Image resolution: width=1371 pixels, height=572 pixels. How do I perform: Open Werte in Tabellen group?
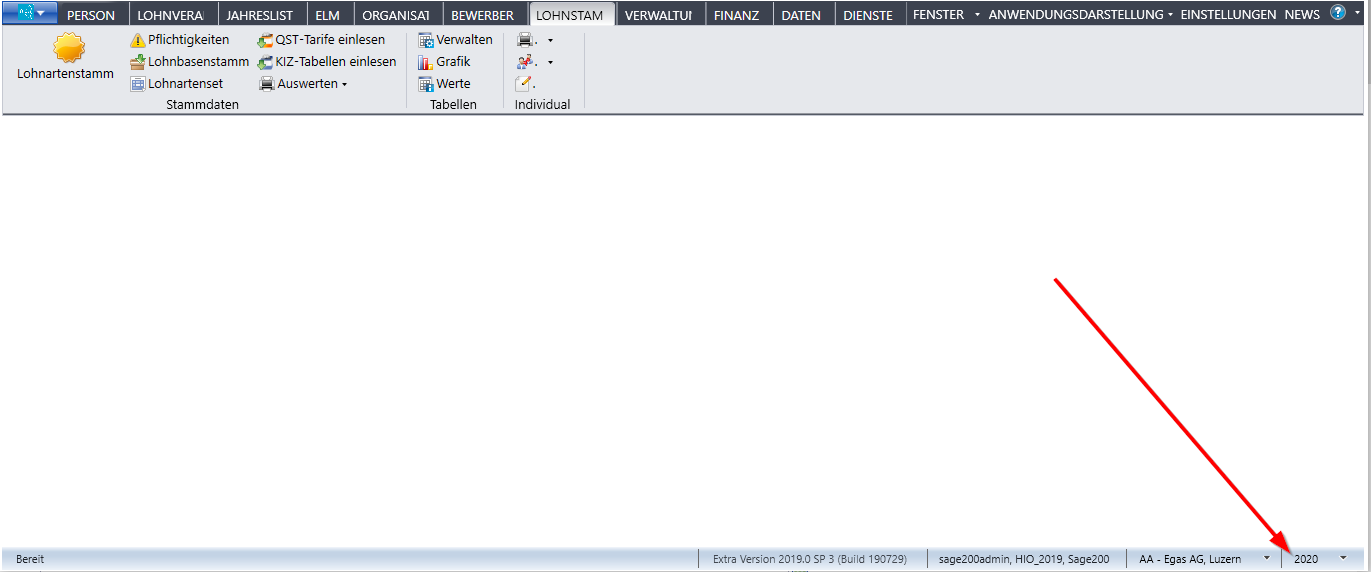click(x=444, y=84)
